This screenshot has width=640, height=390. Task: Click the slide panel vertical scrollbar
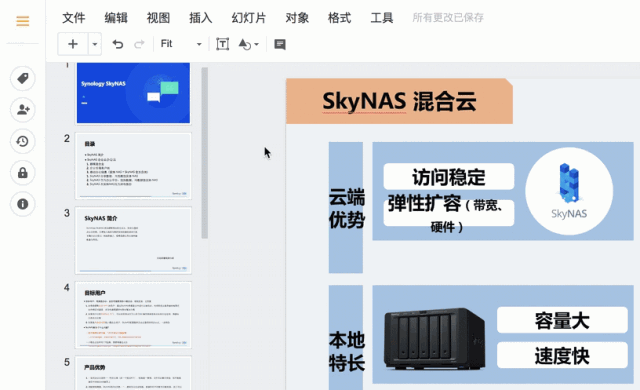(x=204, y=153)
